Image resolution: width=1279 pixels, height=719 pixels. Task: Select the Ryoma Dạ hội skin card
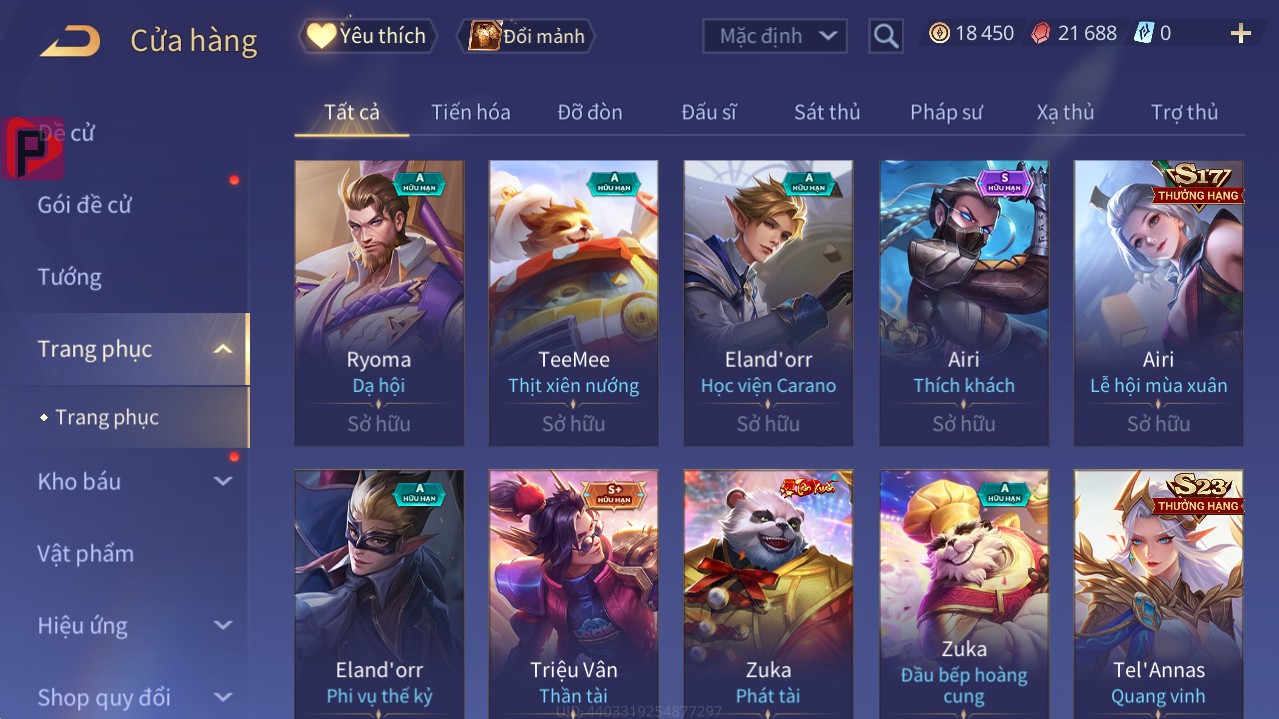pyautogui.click(x=379, y=303)
